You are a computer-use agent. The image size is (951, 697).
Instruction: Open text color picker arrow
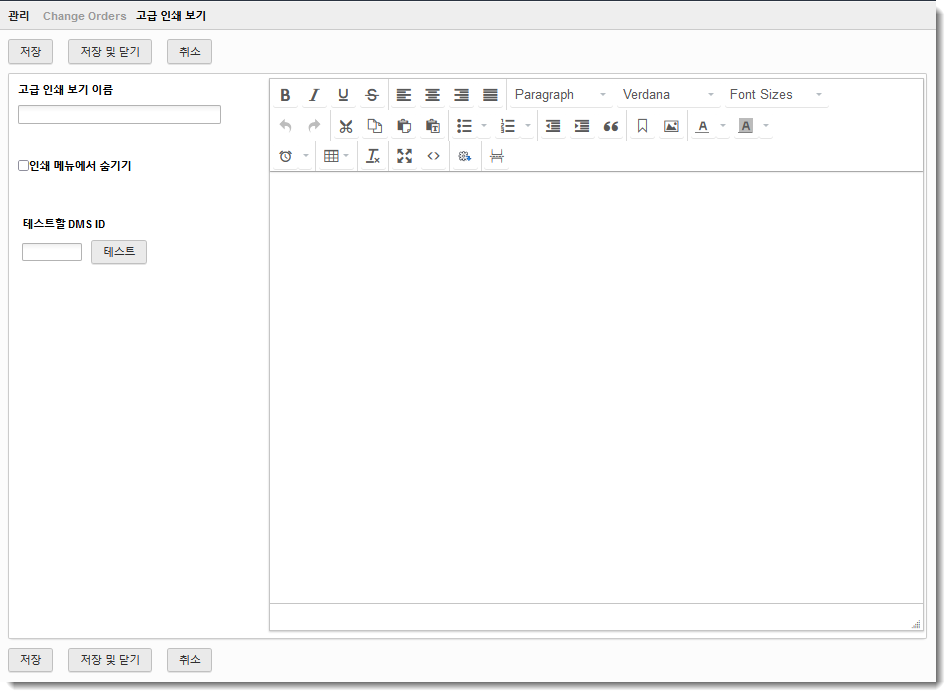(722, 126)
